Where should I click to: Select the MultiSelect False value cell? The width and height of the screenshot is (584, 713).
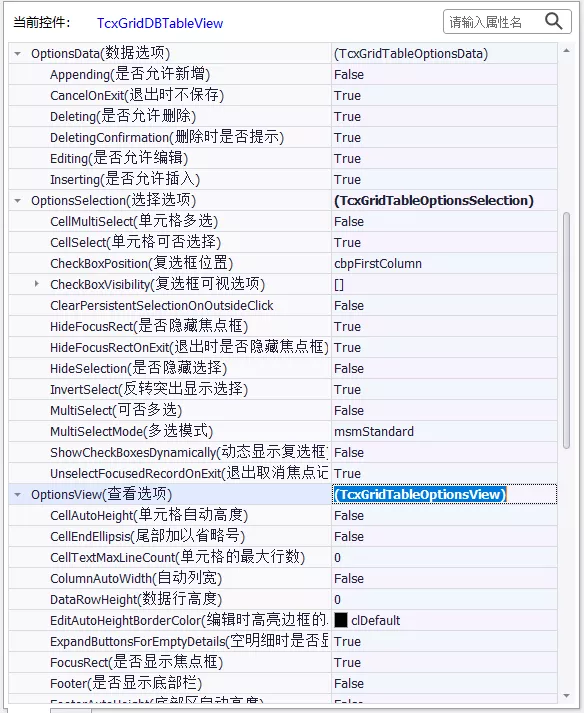point(444,411)
